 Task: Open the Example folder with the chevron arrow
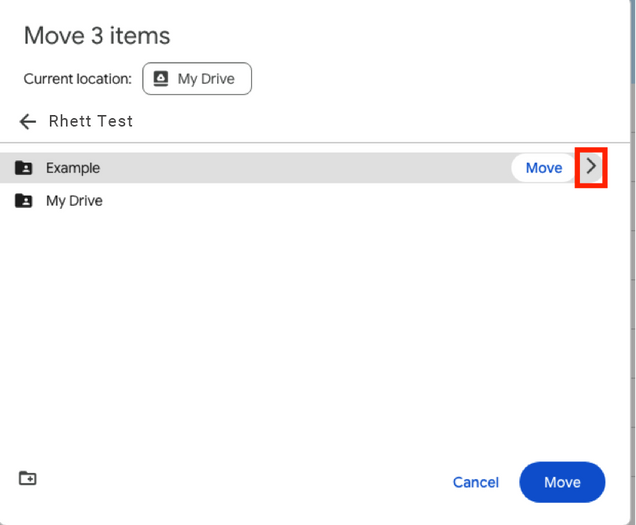(591, 167)
